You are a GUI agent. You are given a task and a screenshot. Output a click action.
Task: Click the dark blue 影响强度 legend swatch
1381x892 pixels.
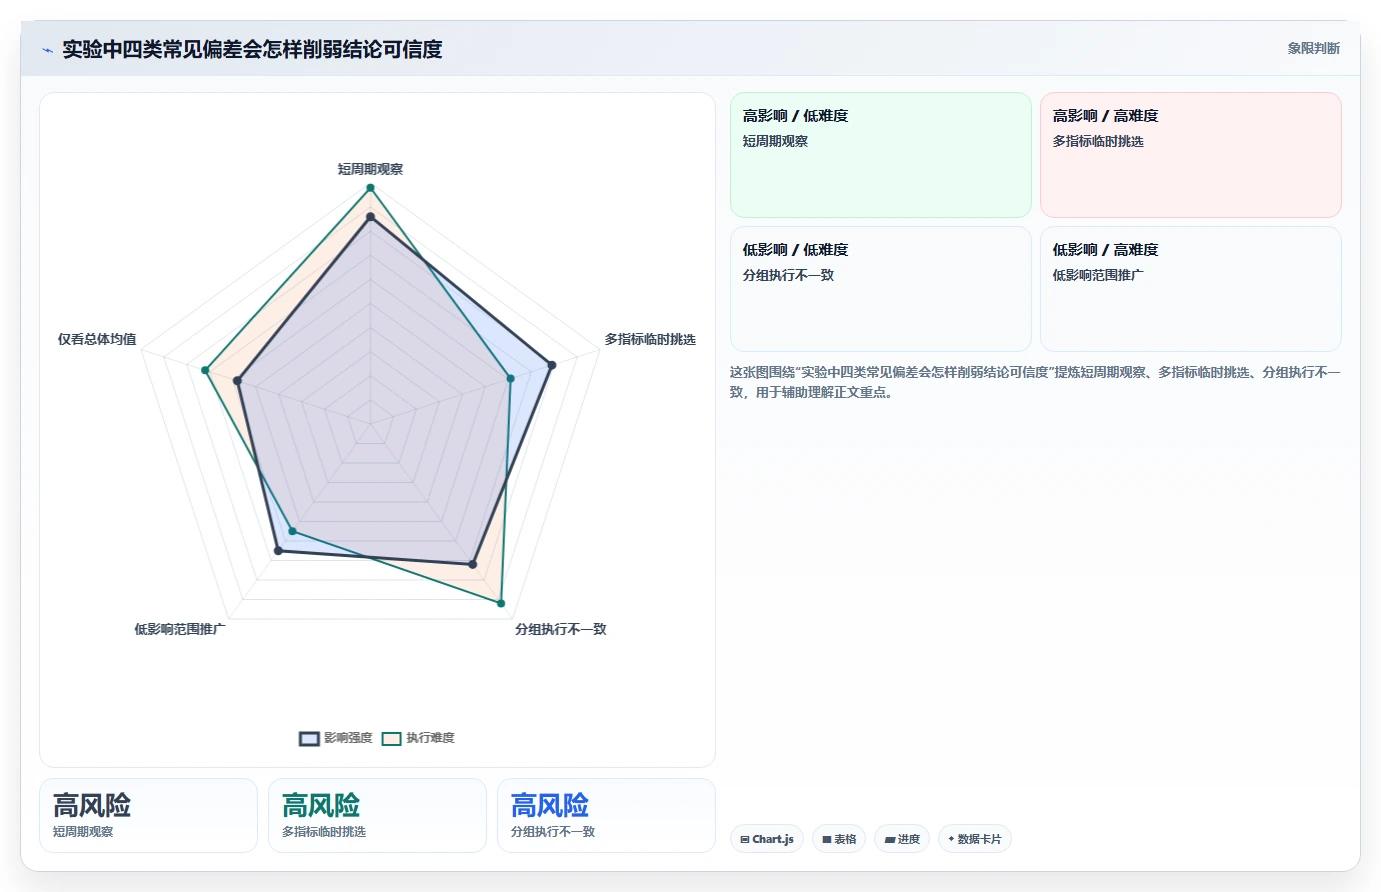pos(309,739)
